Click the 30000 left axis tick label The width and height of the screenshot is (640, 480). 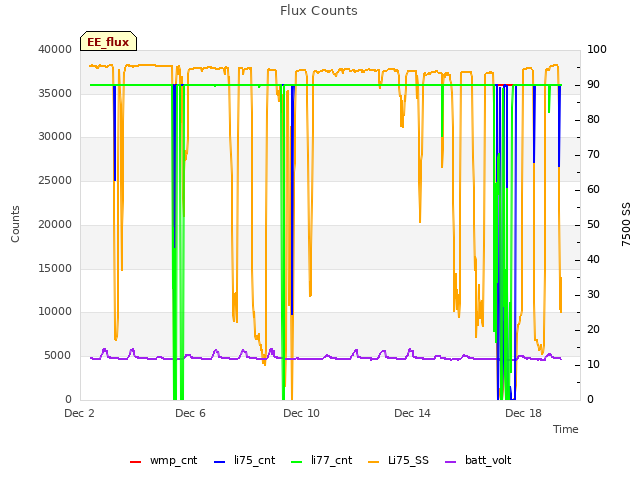tap(55, 137)
